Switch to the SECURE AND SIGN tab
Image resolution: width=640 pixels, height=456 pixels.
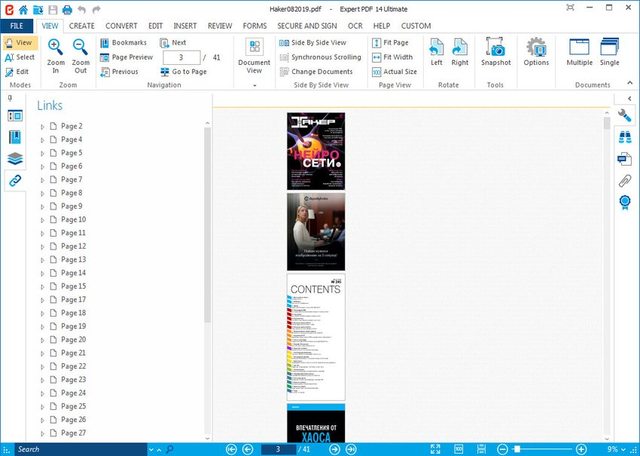(309, 25)
